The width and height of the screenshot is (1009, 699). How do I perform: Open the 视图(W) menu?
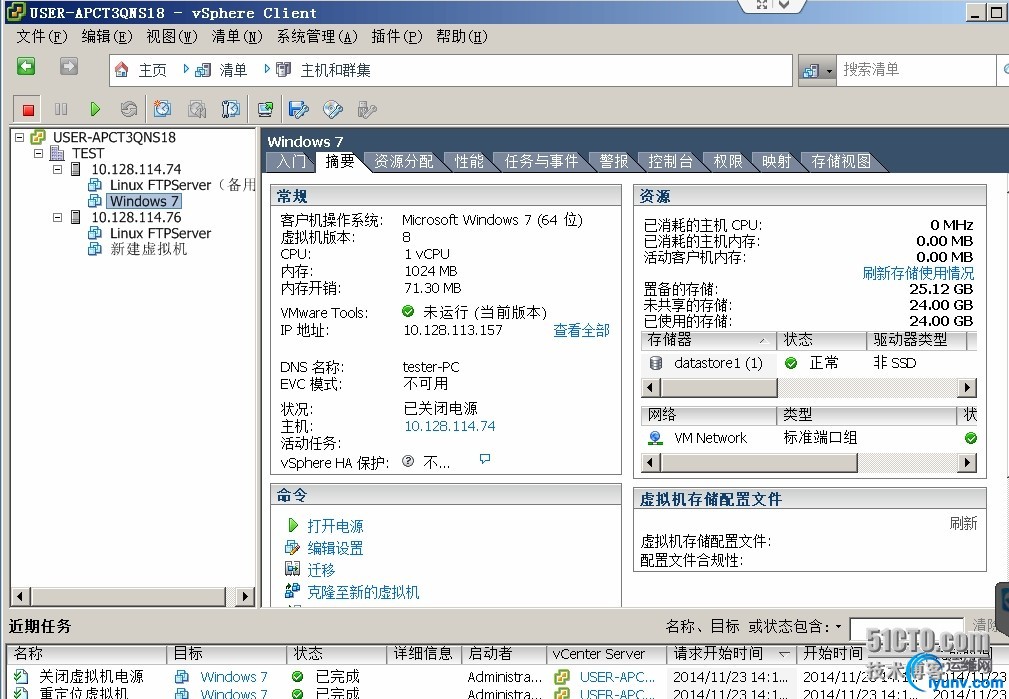pyautogui.click(x=172, y=37)
